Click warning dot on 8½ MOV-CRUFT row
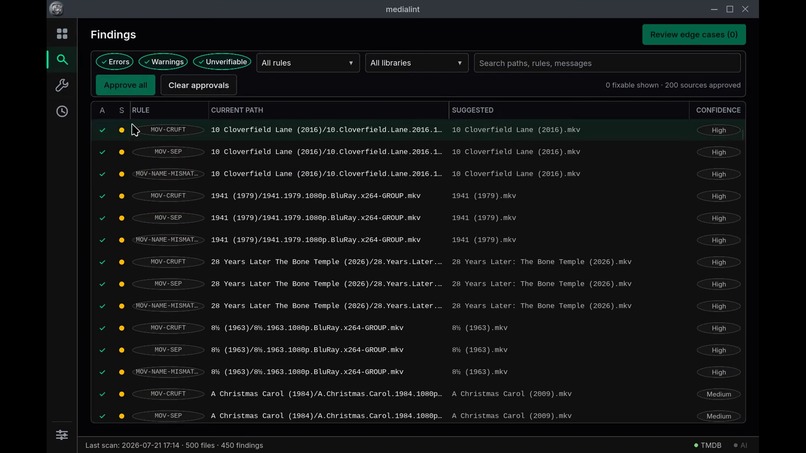The width and height of the screenshot is (806, 453). 121,328
